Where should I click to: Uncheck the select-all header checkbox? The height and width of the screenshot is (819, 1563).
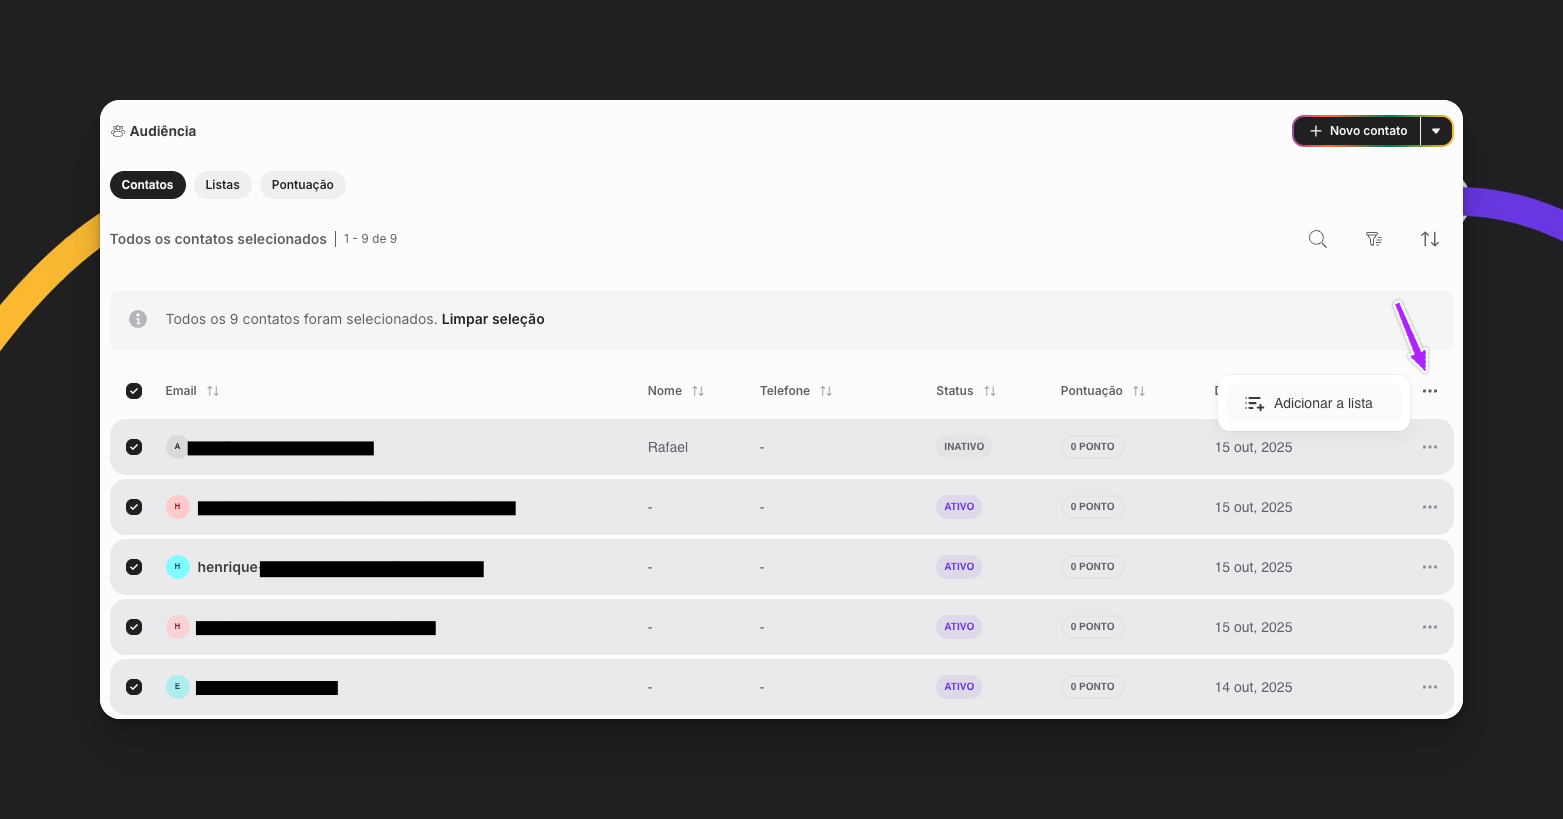tap(134, 391)
